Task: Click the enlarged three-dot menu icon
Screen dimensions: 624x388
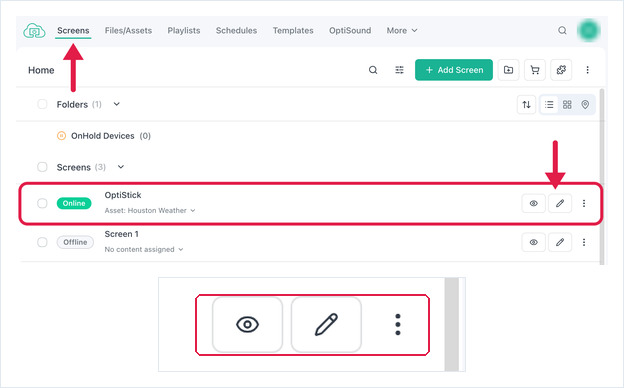Action: click(x=398, y=324)
